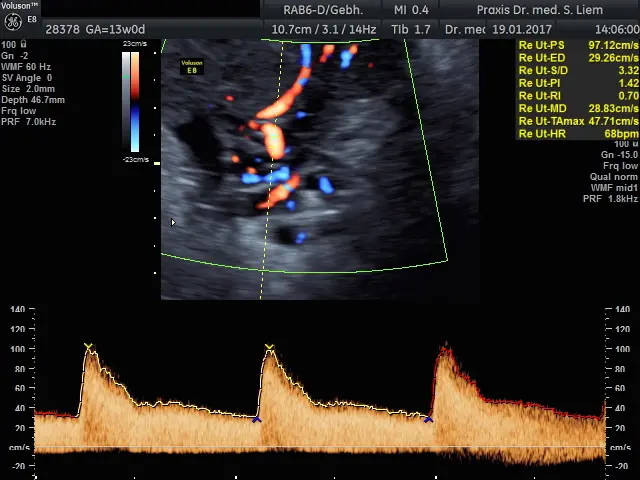This screenshot has height=480, width=640.
Task: Click the third waveform peak in the spectrum
Action: coord(445,349)
